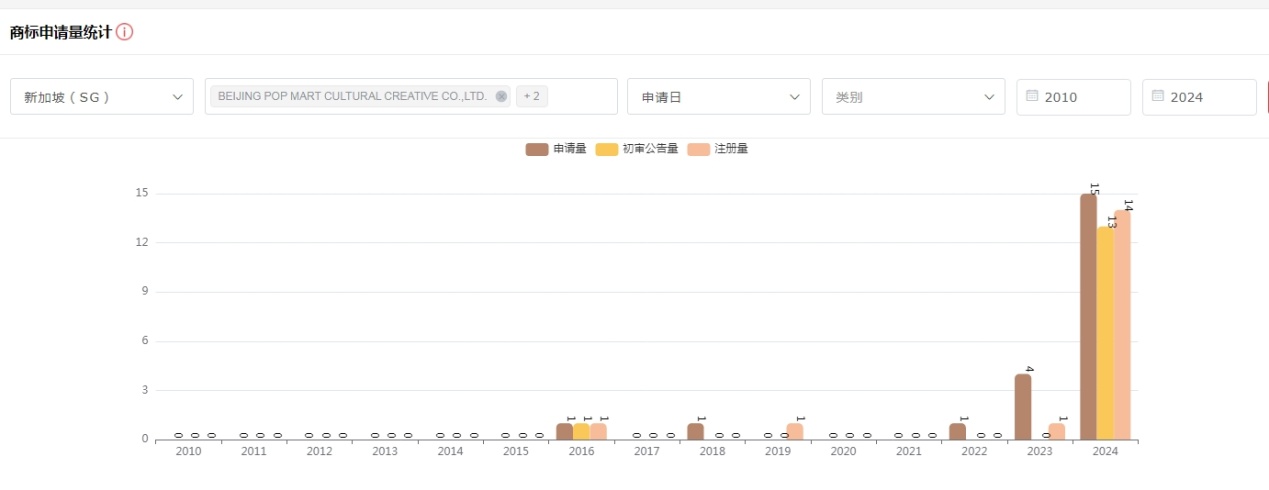Image resolution: width=1269 pixels, height=490 pixels.
Task: Click the 2024 注册量 bar valued 14
Action: pos(1122,325)
